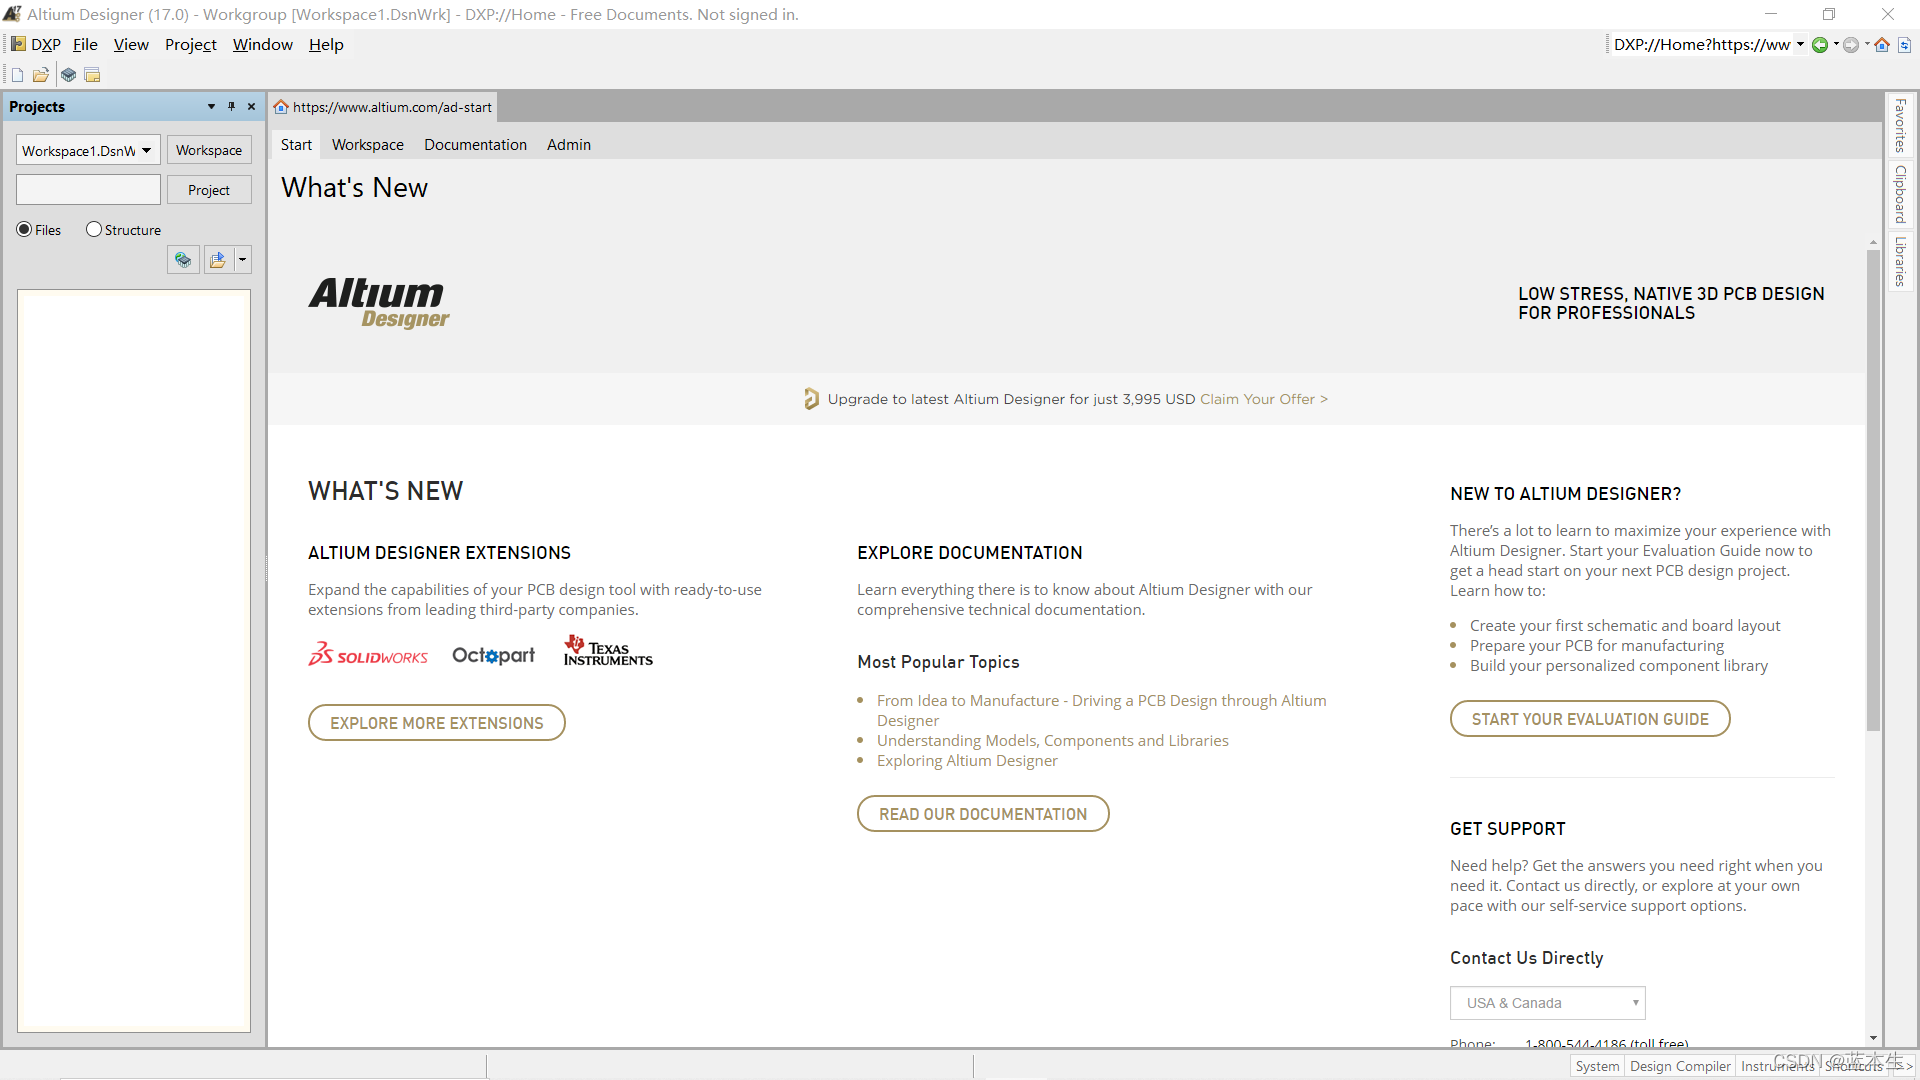This screenshot has height=1080, width=1920.
Task: Click the new document toolbar icon
Action: 17,75
